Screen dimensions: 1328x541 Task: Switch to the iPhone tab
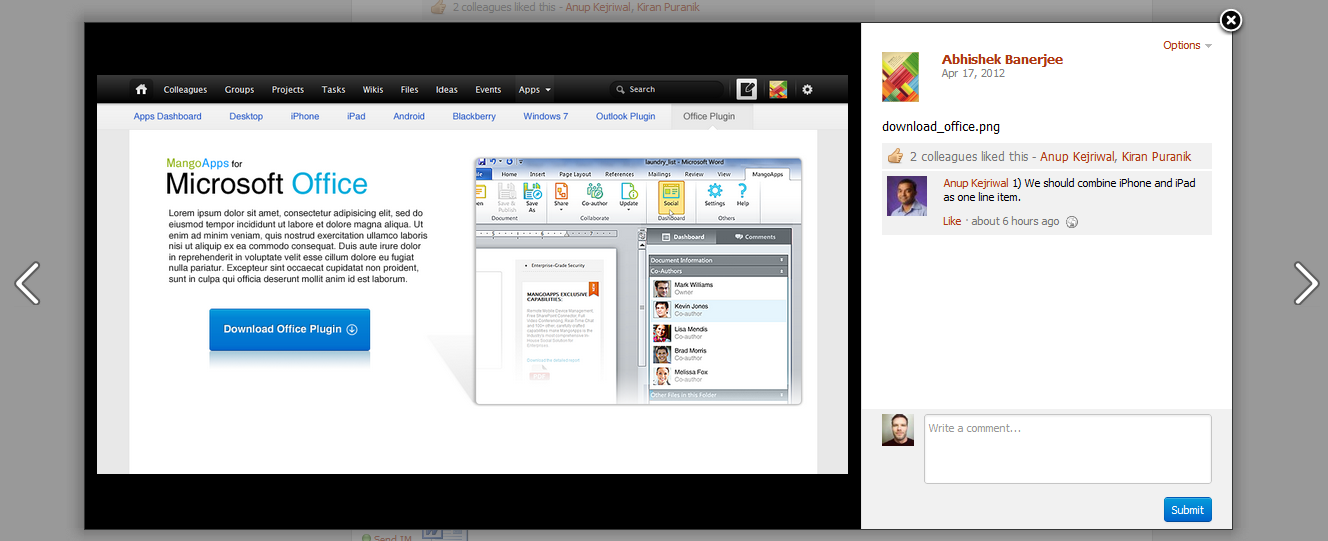(x=305, y=116)
